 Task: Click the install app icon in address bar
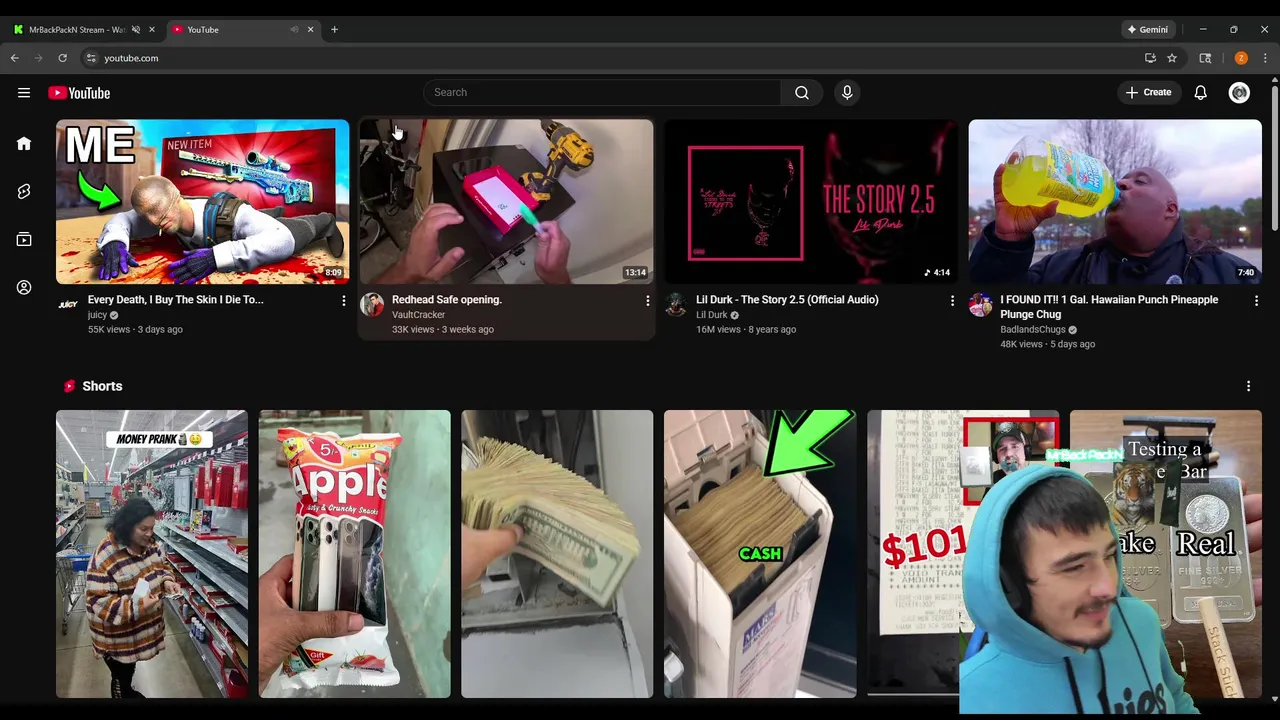pyautogui.click(x=1150, y=58)
